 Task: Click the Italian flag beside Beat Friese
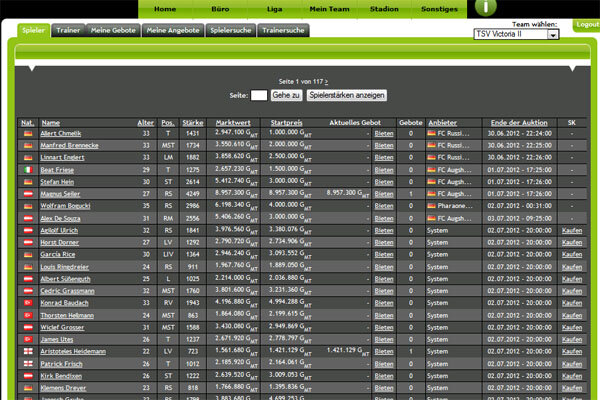pyautogui.click(x=28, y=170)
